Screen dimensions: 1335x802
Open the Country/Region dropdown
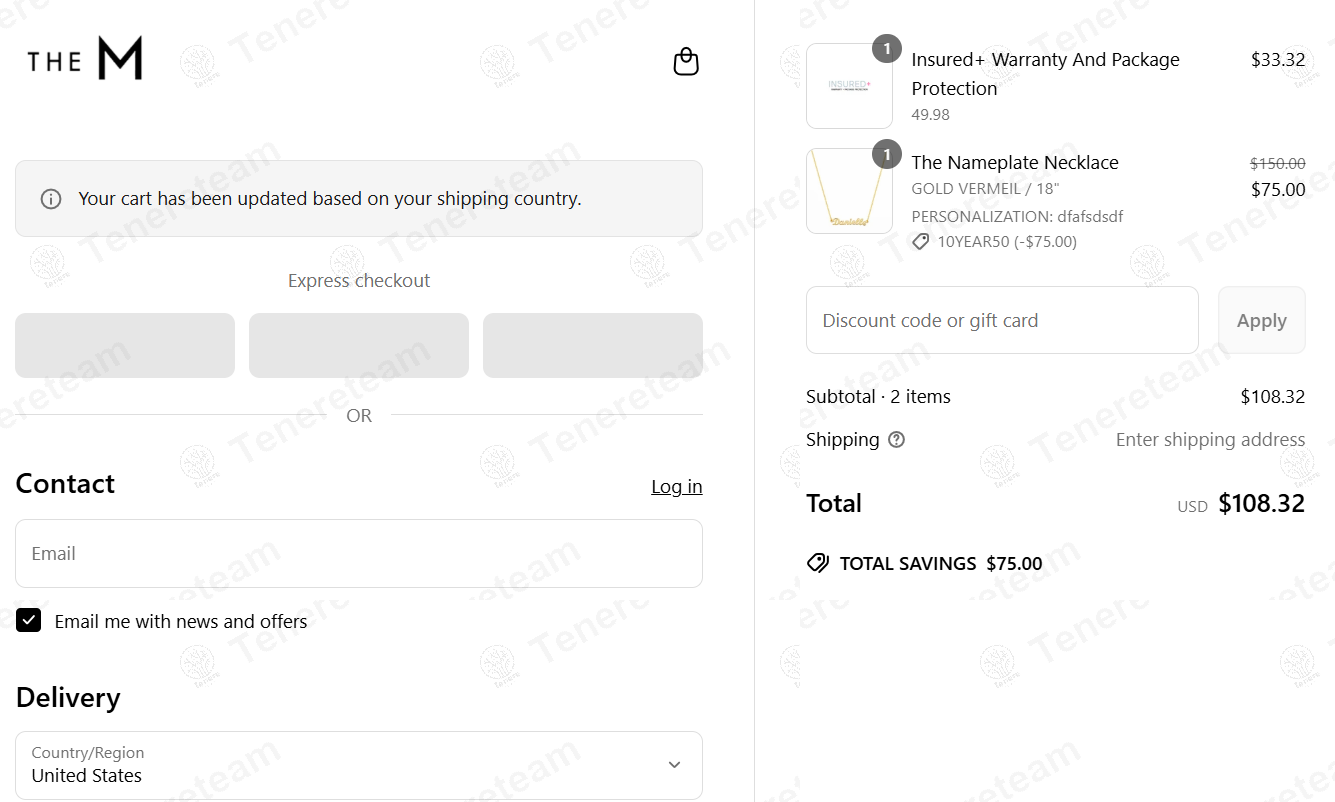[359, 765]
